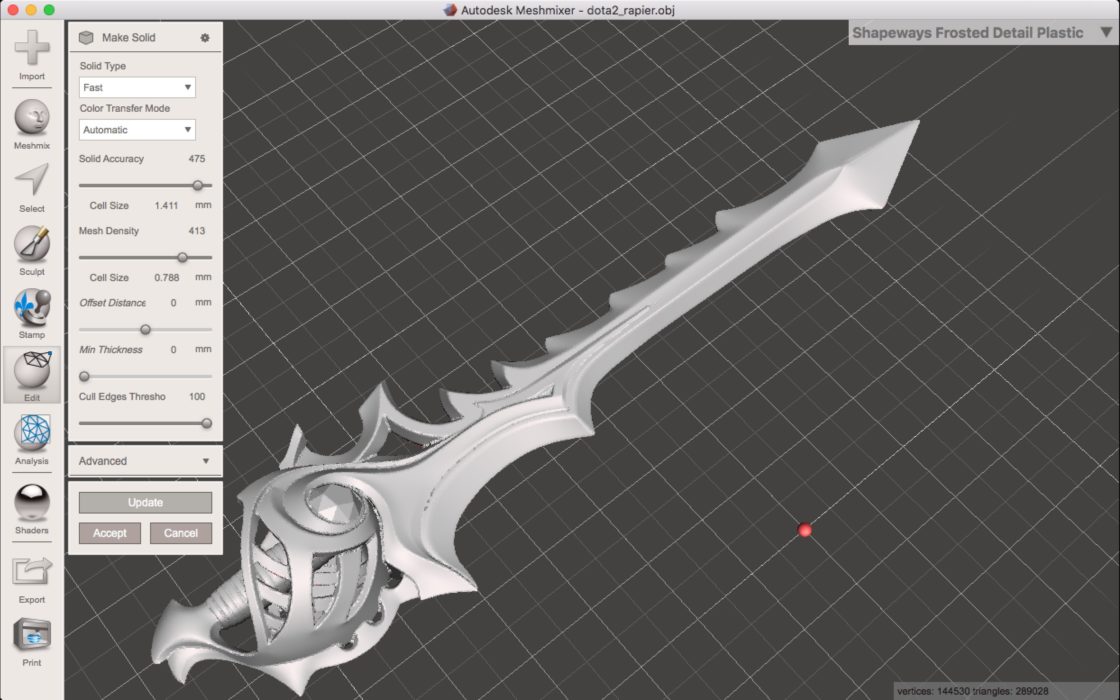Click the Export icon
The width and height of the screenshot is (1120, 700).
[x=32, y=573]
